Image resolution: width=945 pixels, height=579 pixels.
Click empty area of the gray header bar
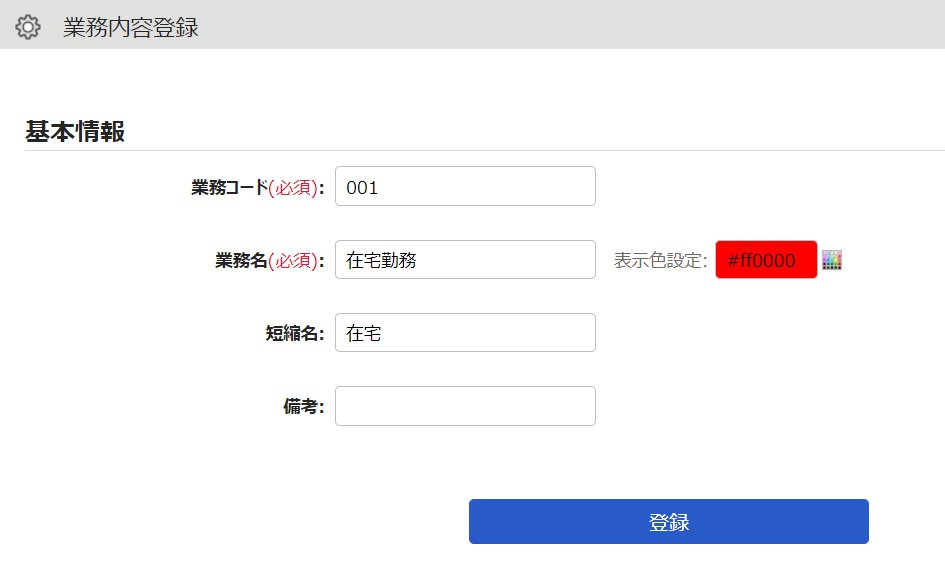pos(542,25)
